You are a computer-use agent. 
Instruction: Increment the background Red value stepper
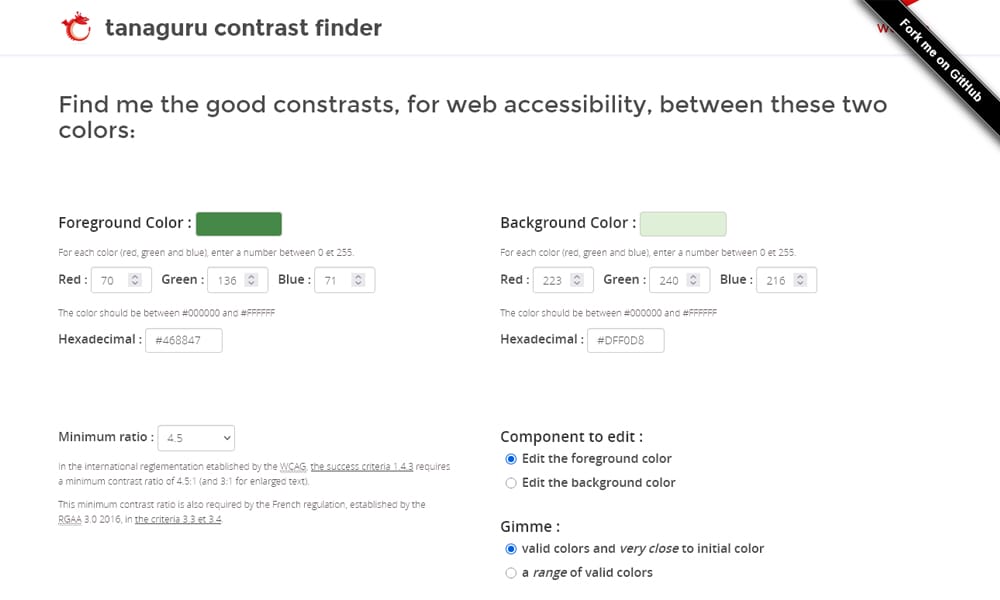pyautogui.click(x=579, y=276)
